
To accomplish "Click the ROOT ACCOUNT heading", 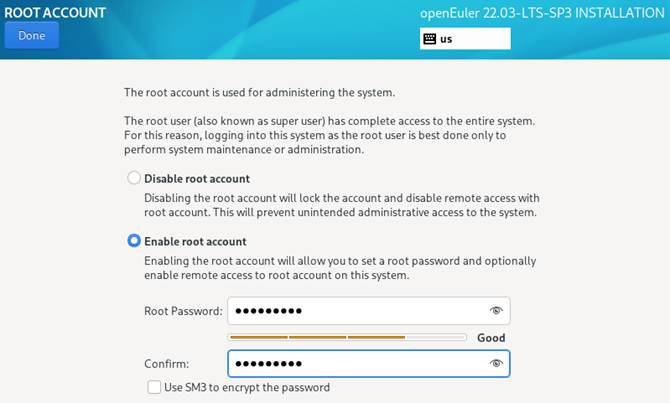I will (55, 11).
